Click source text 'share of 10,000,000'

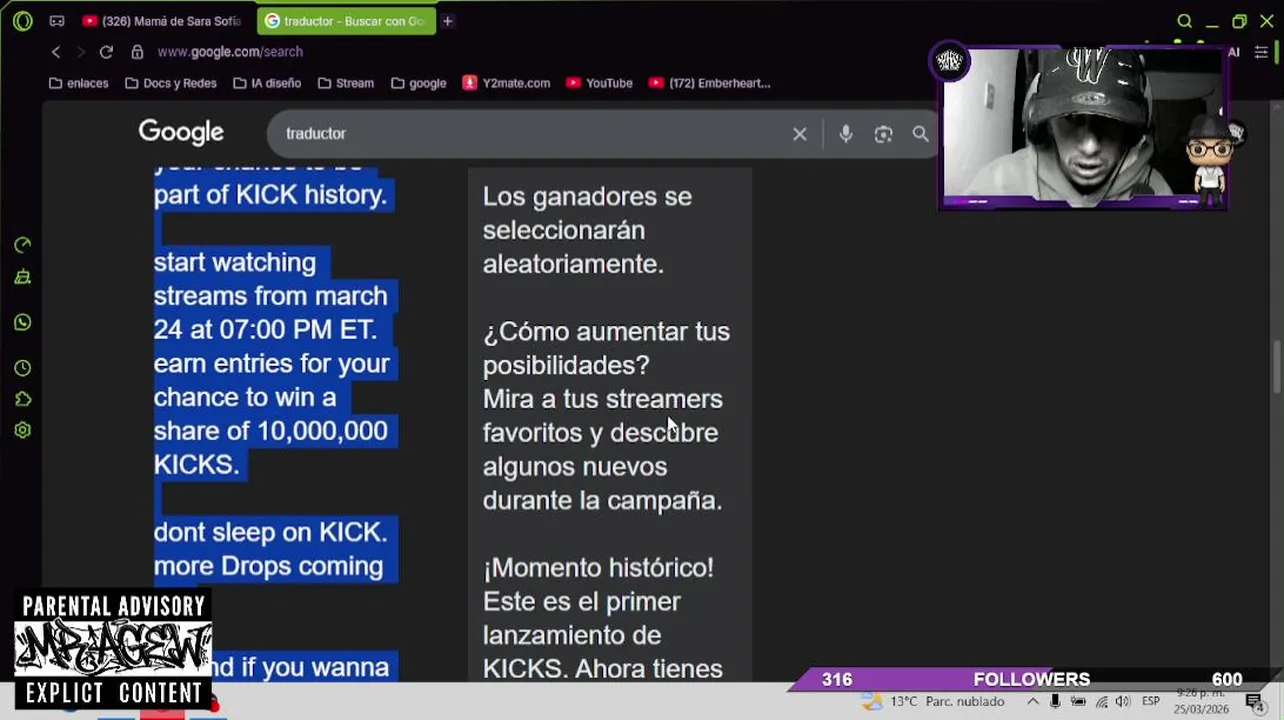pos(270,431)
